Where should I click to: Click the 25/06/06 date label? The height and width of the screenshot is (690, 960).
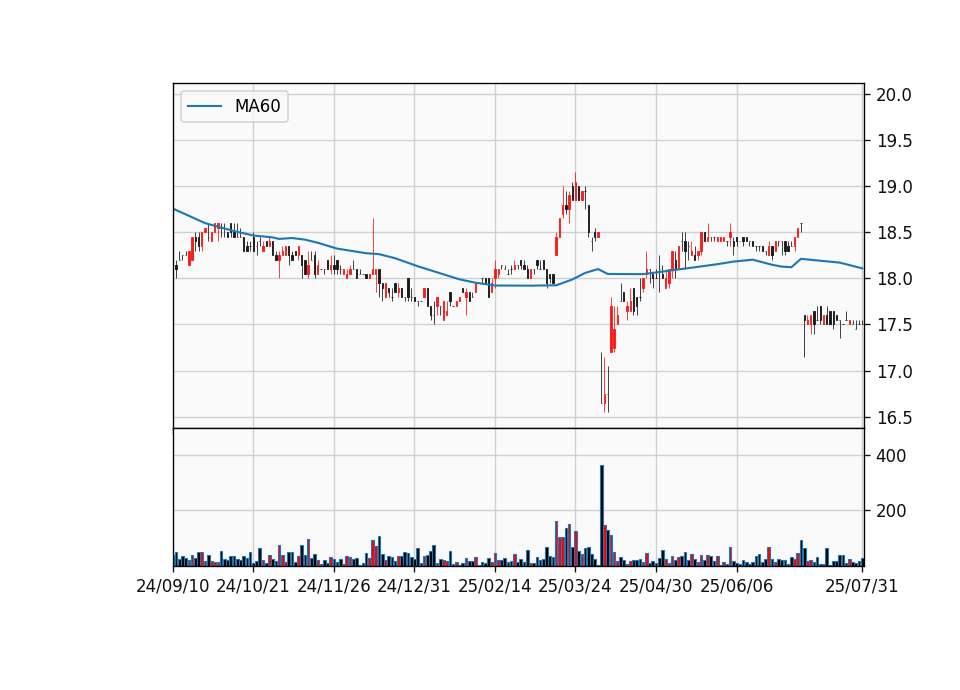pyautogui.click(x=737, y=586)
